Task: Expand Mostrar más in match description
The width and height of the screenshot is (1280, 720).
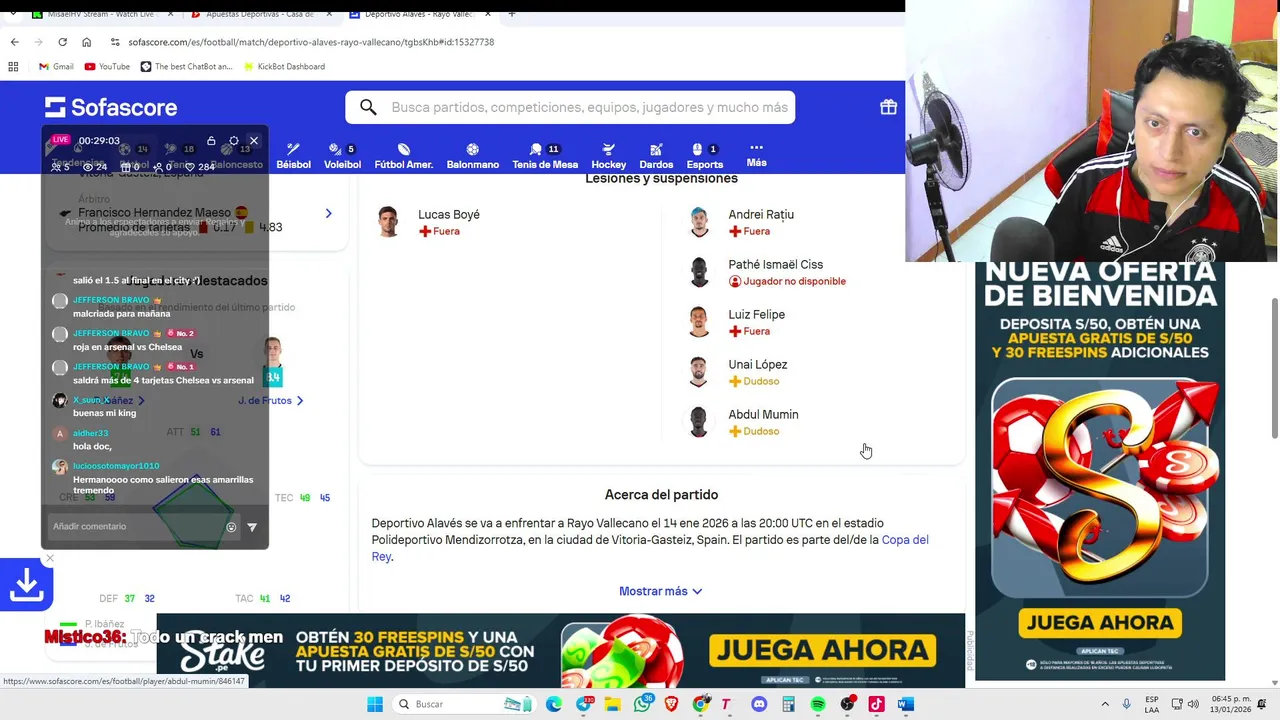Action: (x=660, y=591)
